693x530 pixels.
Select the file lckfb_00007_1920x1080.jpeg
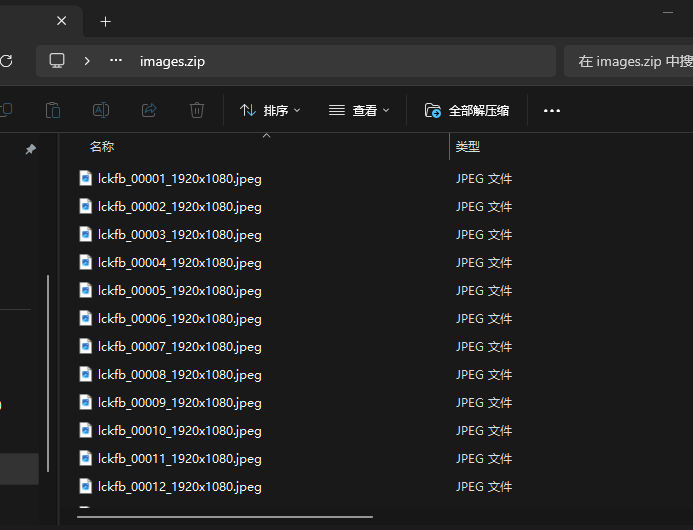click(180, 347)
